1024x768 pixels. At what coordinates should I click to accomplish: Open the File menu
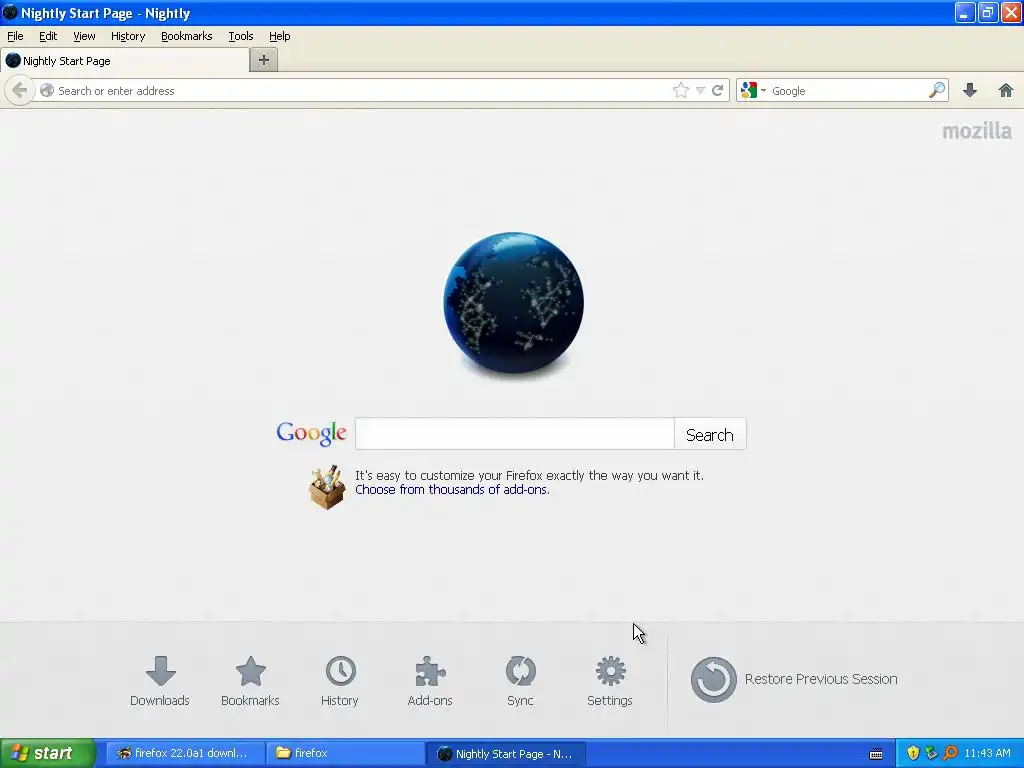pos(15,36)
